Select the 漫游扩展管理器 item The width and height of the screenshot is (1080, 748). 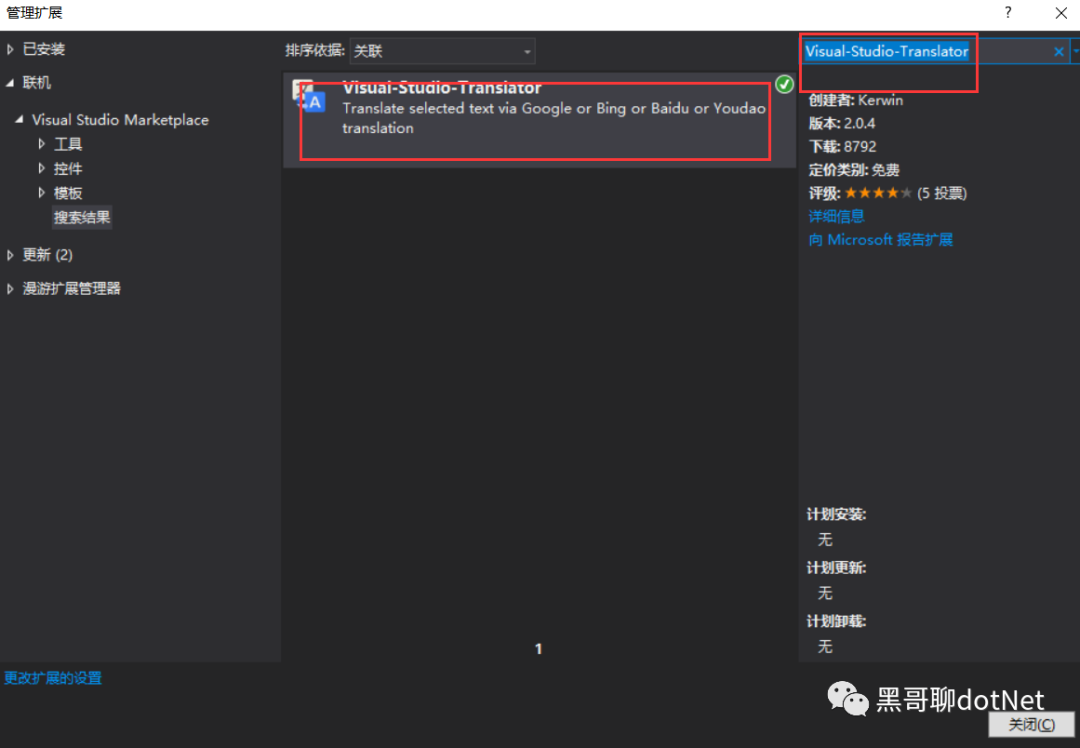click(72, 289)
